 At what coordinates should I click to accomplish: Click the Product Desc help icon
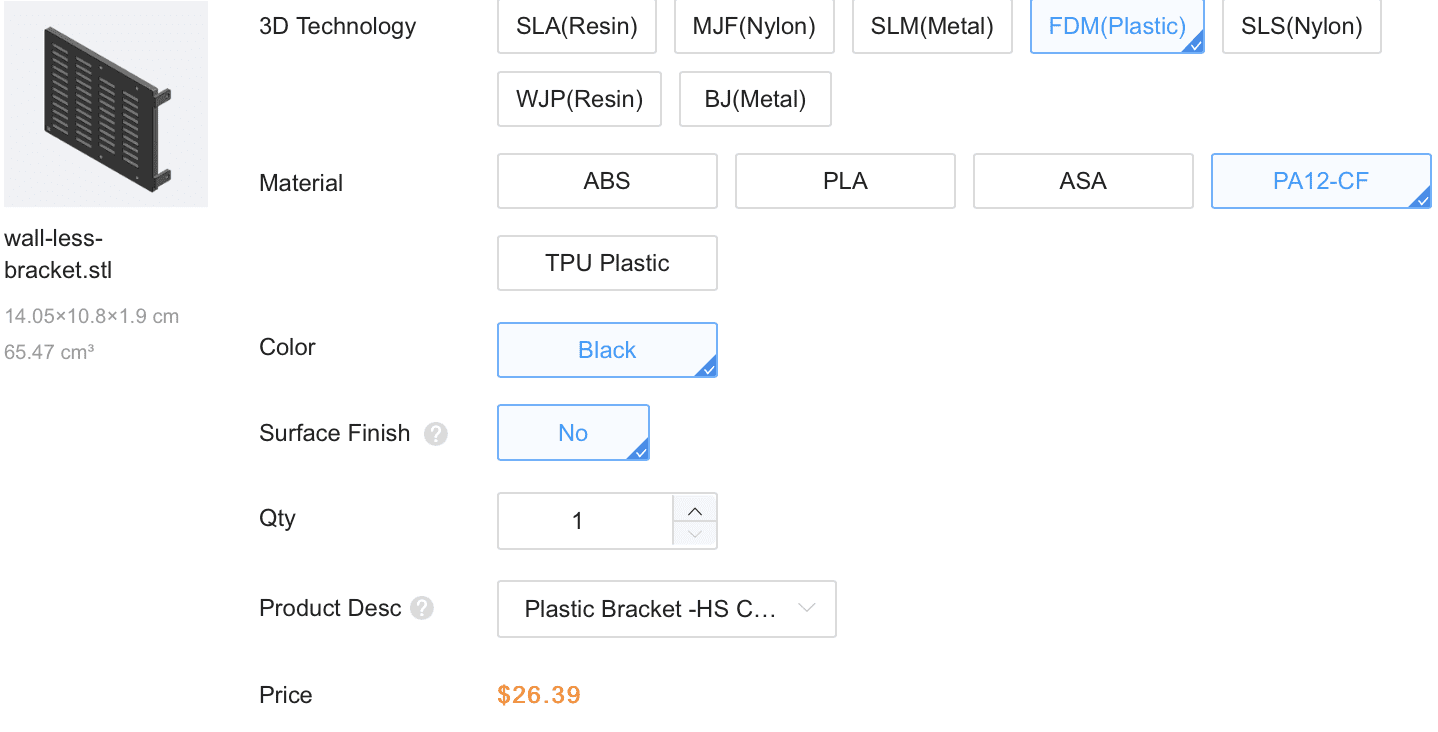[x=422, y=608]
